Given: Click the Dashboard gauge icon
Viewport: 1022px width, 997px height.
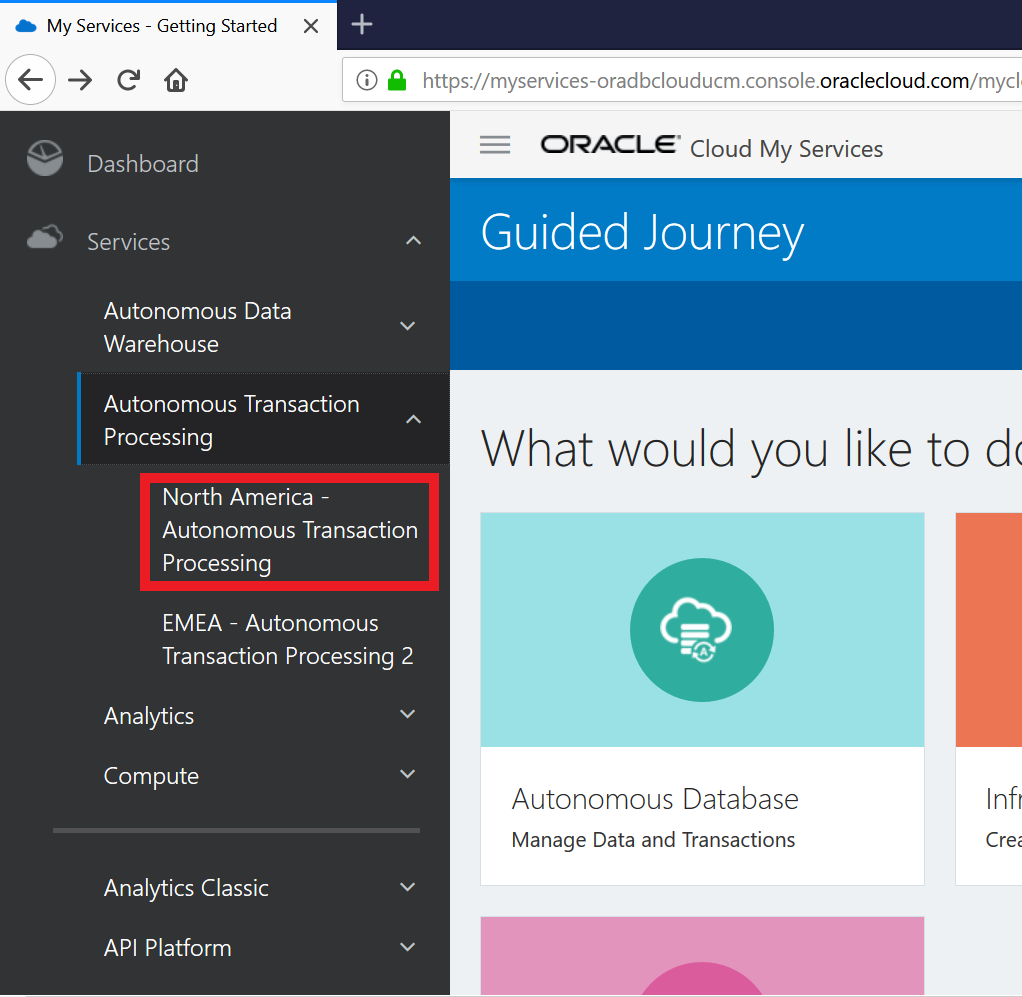Looking at the screenshot, I should 45,159.
